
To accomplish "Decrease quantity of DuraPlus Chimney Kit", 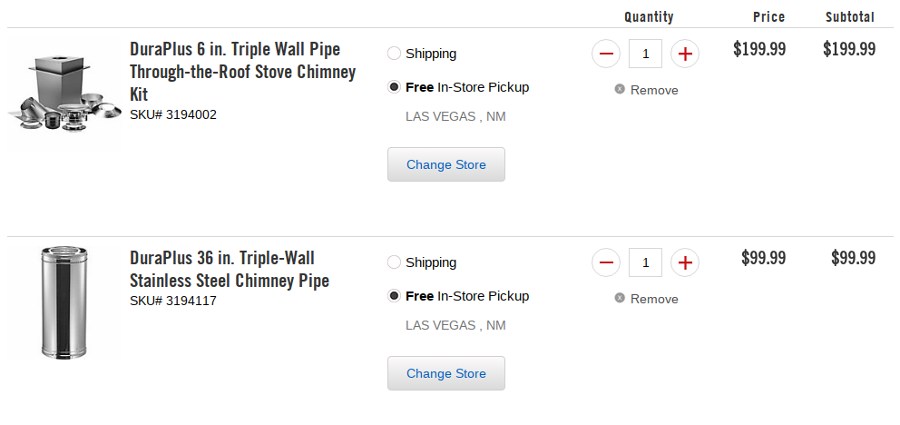I will pos(606,54).
